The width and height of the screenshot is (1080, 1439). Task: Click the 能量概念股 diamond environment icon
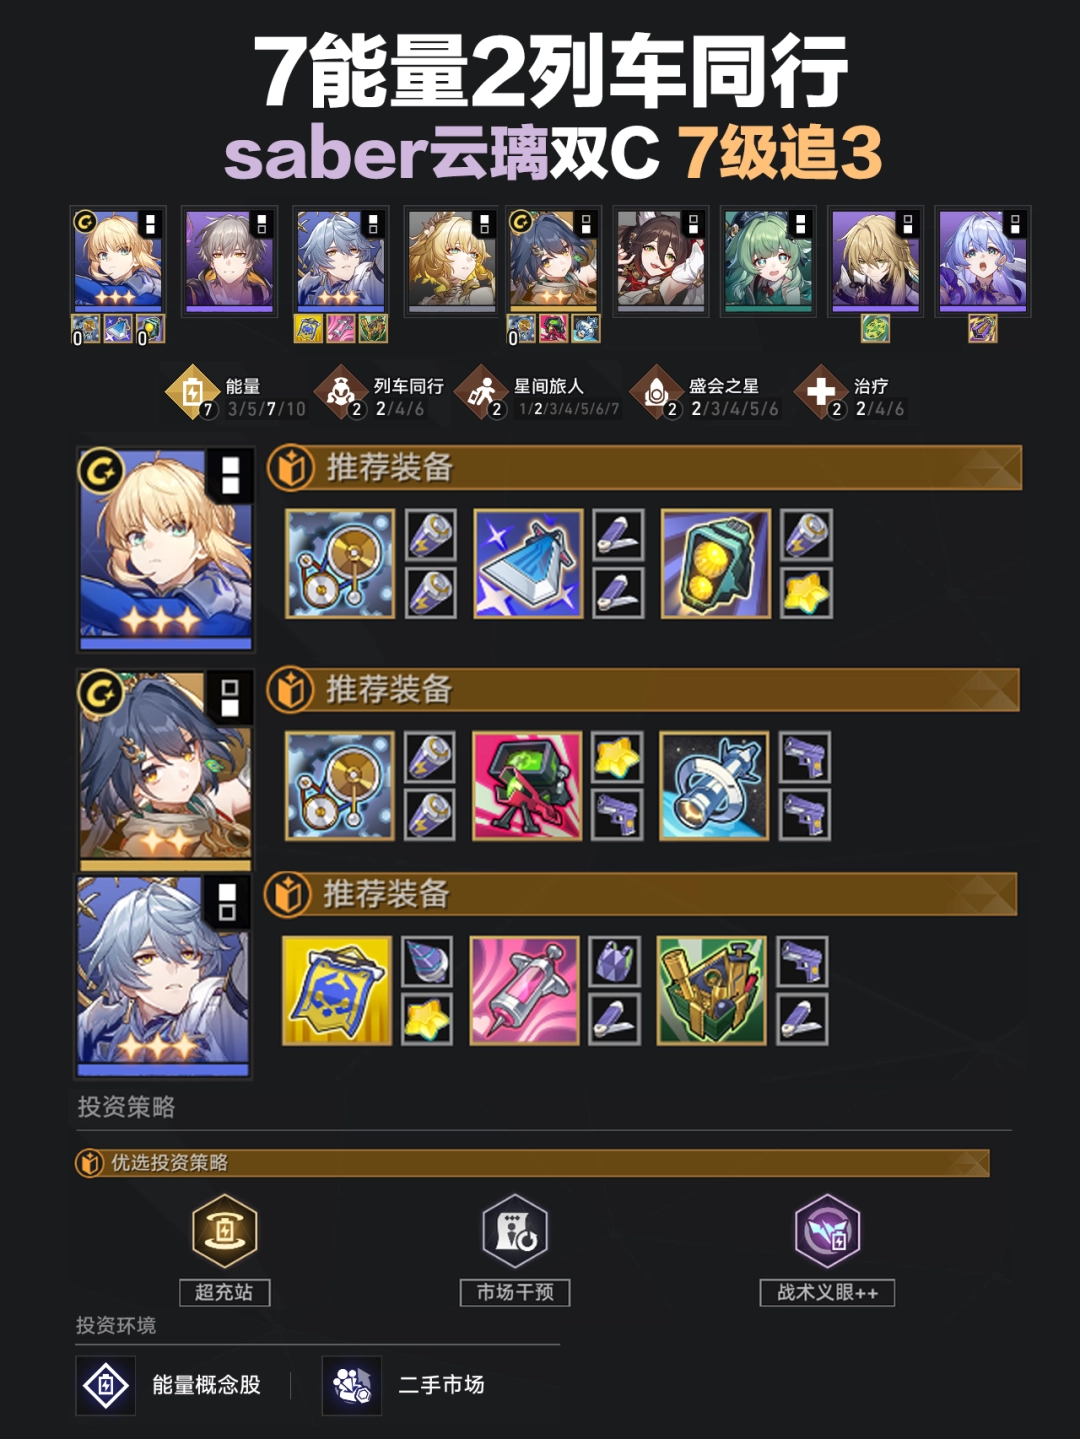[x=106, y=1386]
